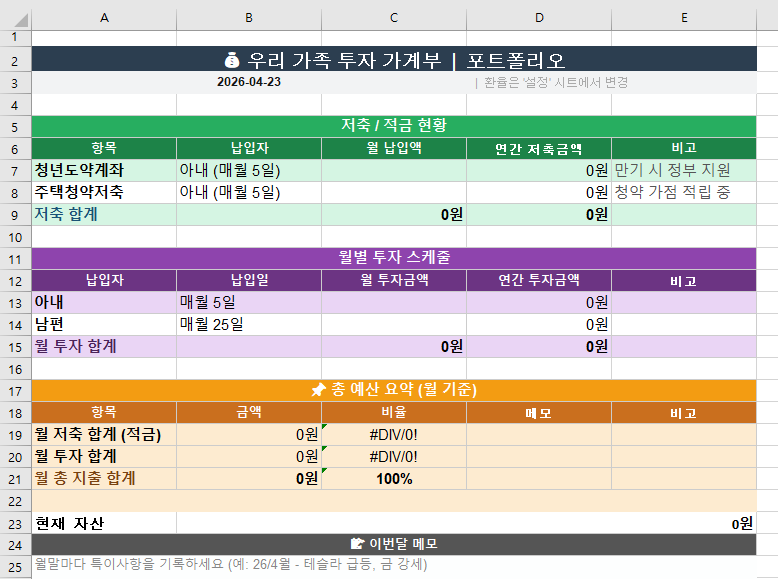Click the 금액 column heading
This screenshot has width=778, height=579.
pyautogui.click(x=249, y=412)
